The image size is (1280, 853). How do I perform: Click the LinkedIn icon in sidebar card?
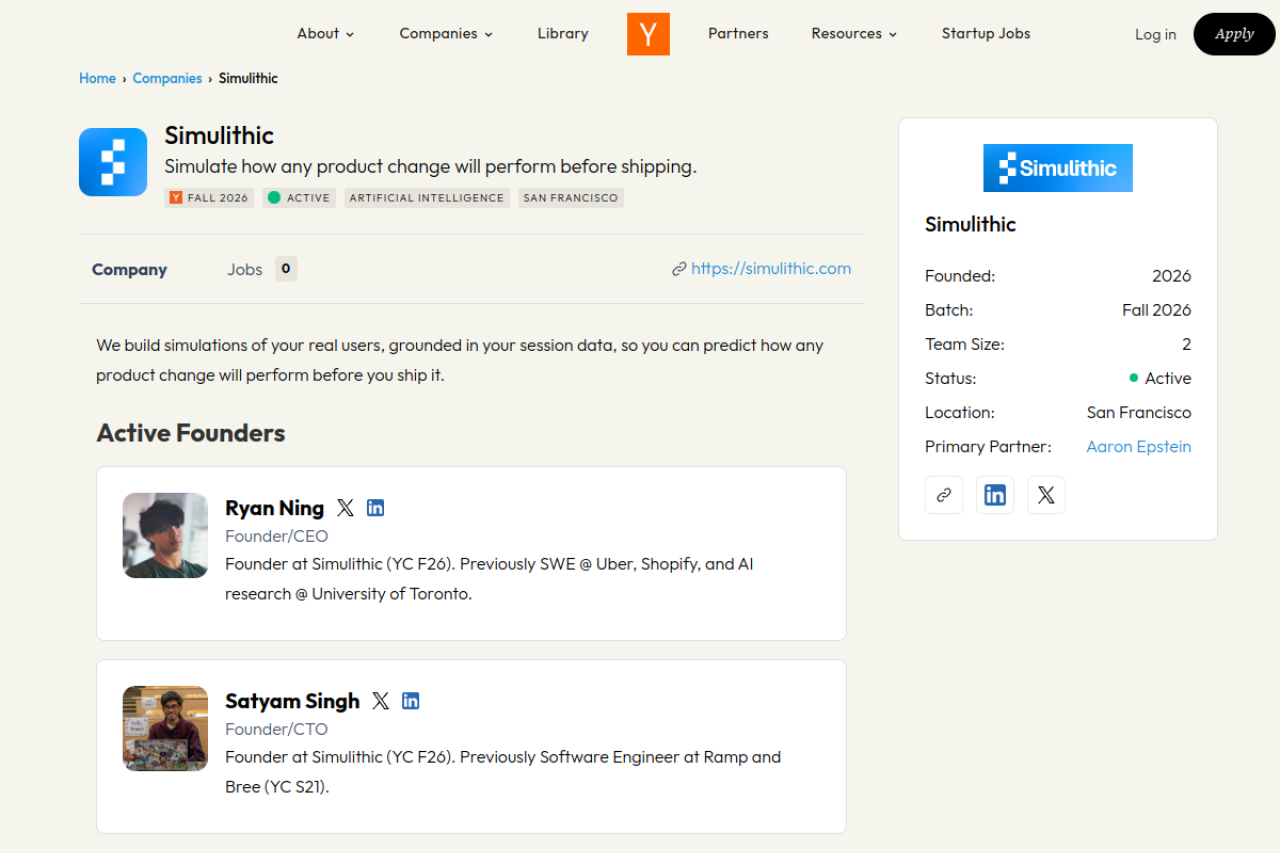tap(995, 495)
